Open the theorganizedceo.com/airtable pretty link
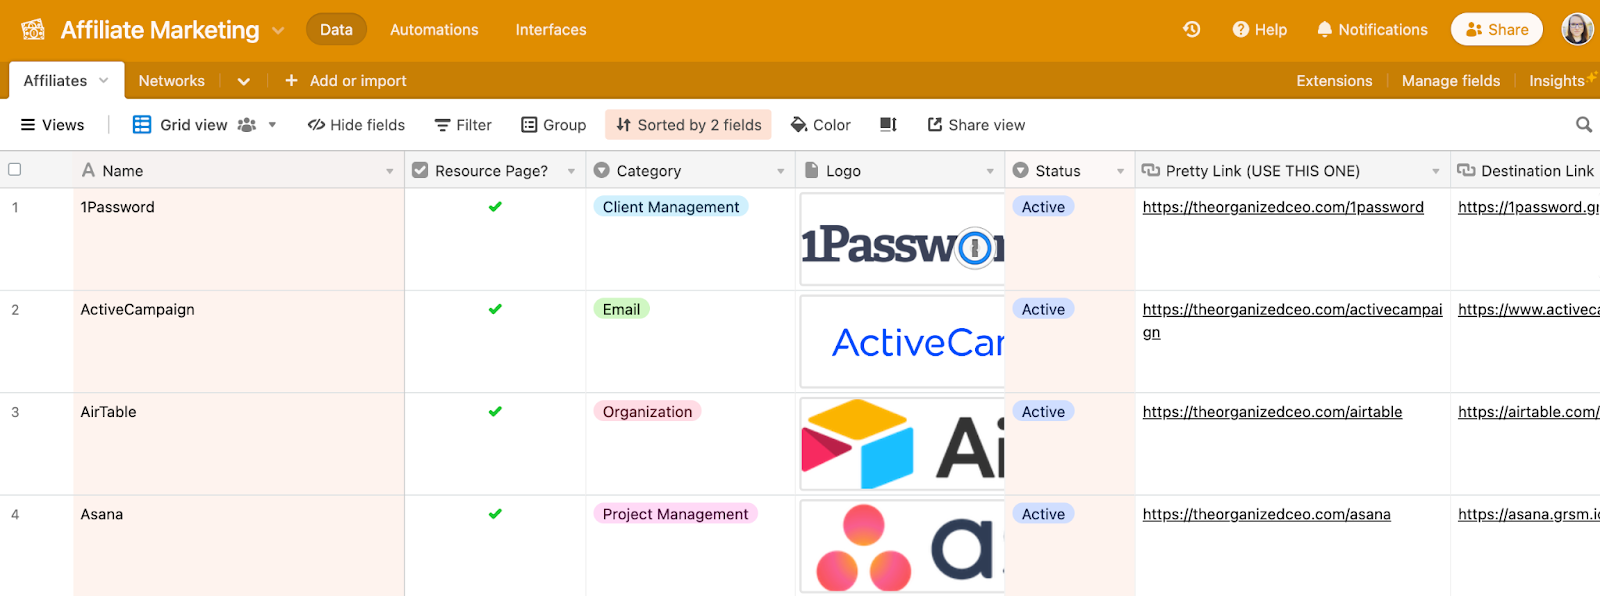 click(1272, 412)
